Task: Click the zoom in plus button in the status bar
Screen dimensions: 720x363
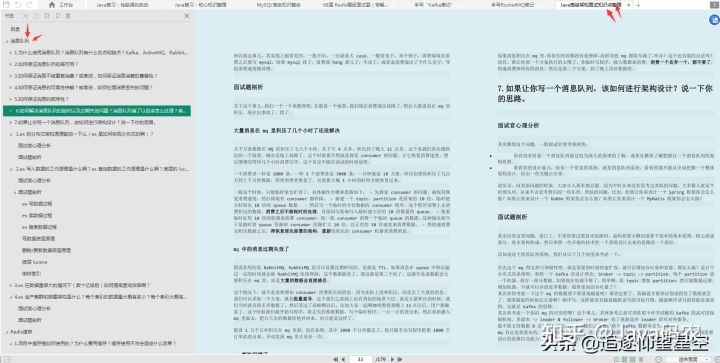Action: point(717,359)
